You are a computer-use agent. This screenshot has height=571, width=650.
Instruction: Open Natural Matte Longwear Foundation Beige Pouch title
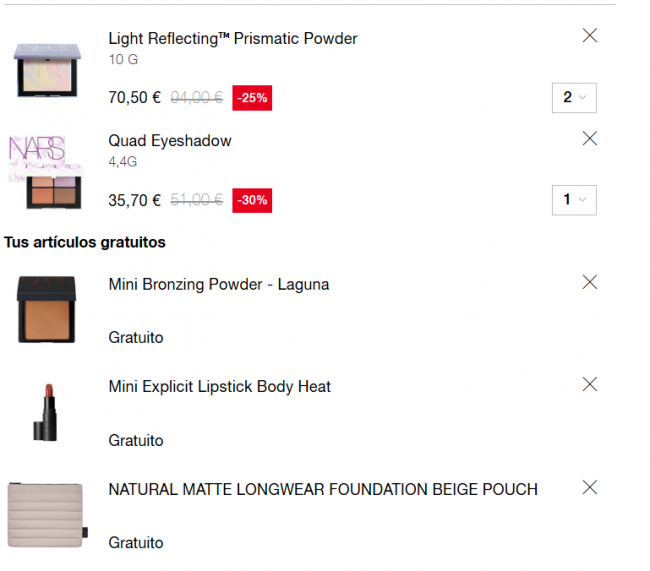coord(322,489)
